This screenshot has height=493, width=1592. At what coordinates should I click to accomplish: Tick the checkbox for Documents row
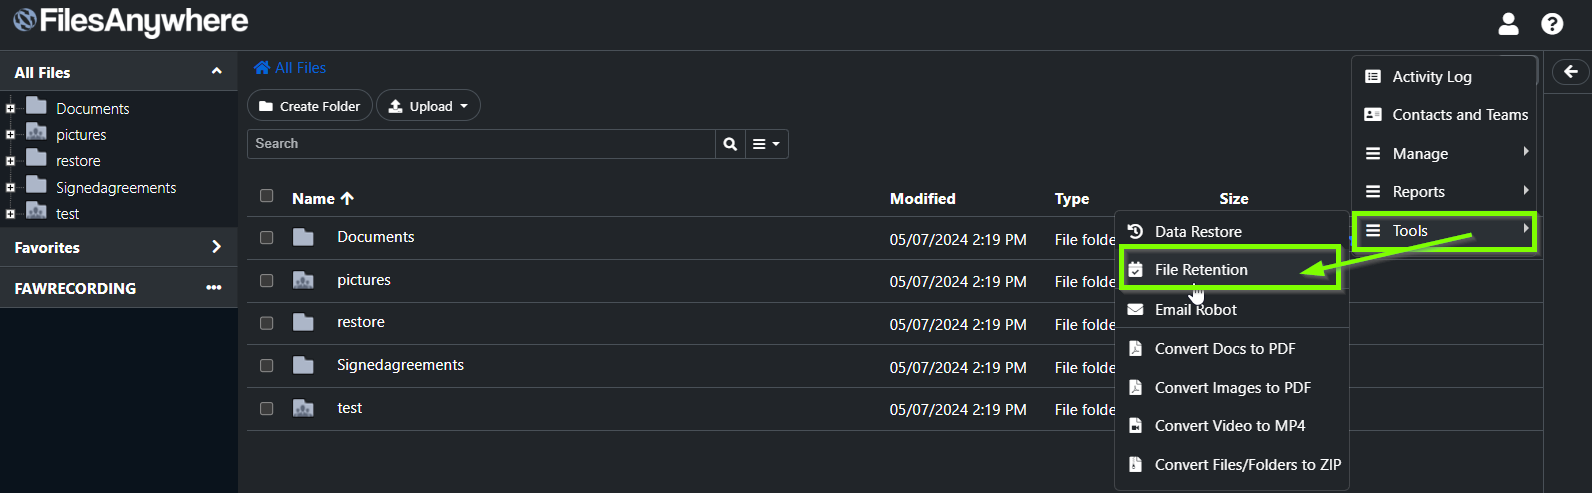[266, 238]
